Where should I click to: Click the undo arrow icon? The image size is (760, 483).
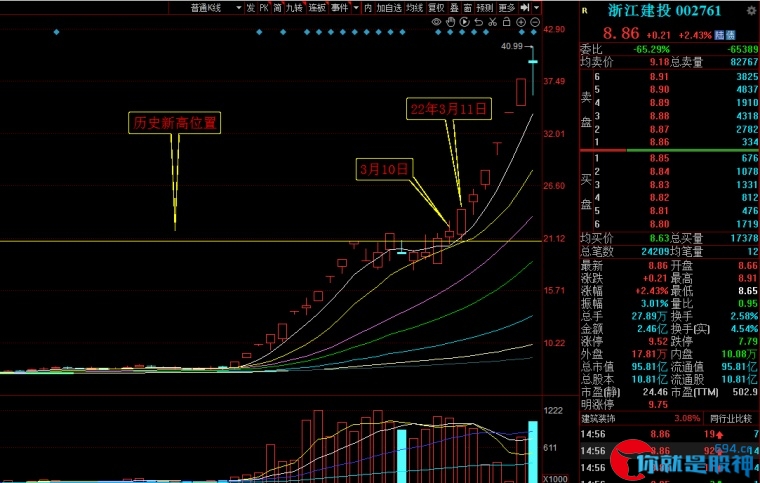pyautogui.click(x=478, y=22)
